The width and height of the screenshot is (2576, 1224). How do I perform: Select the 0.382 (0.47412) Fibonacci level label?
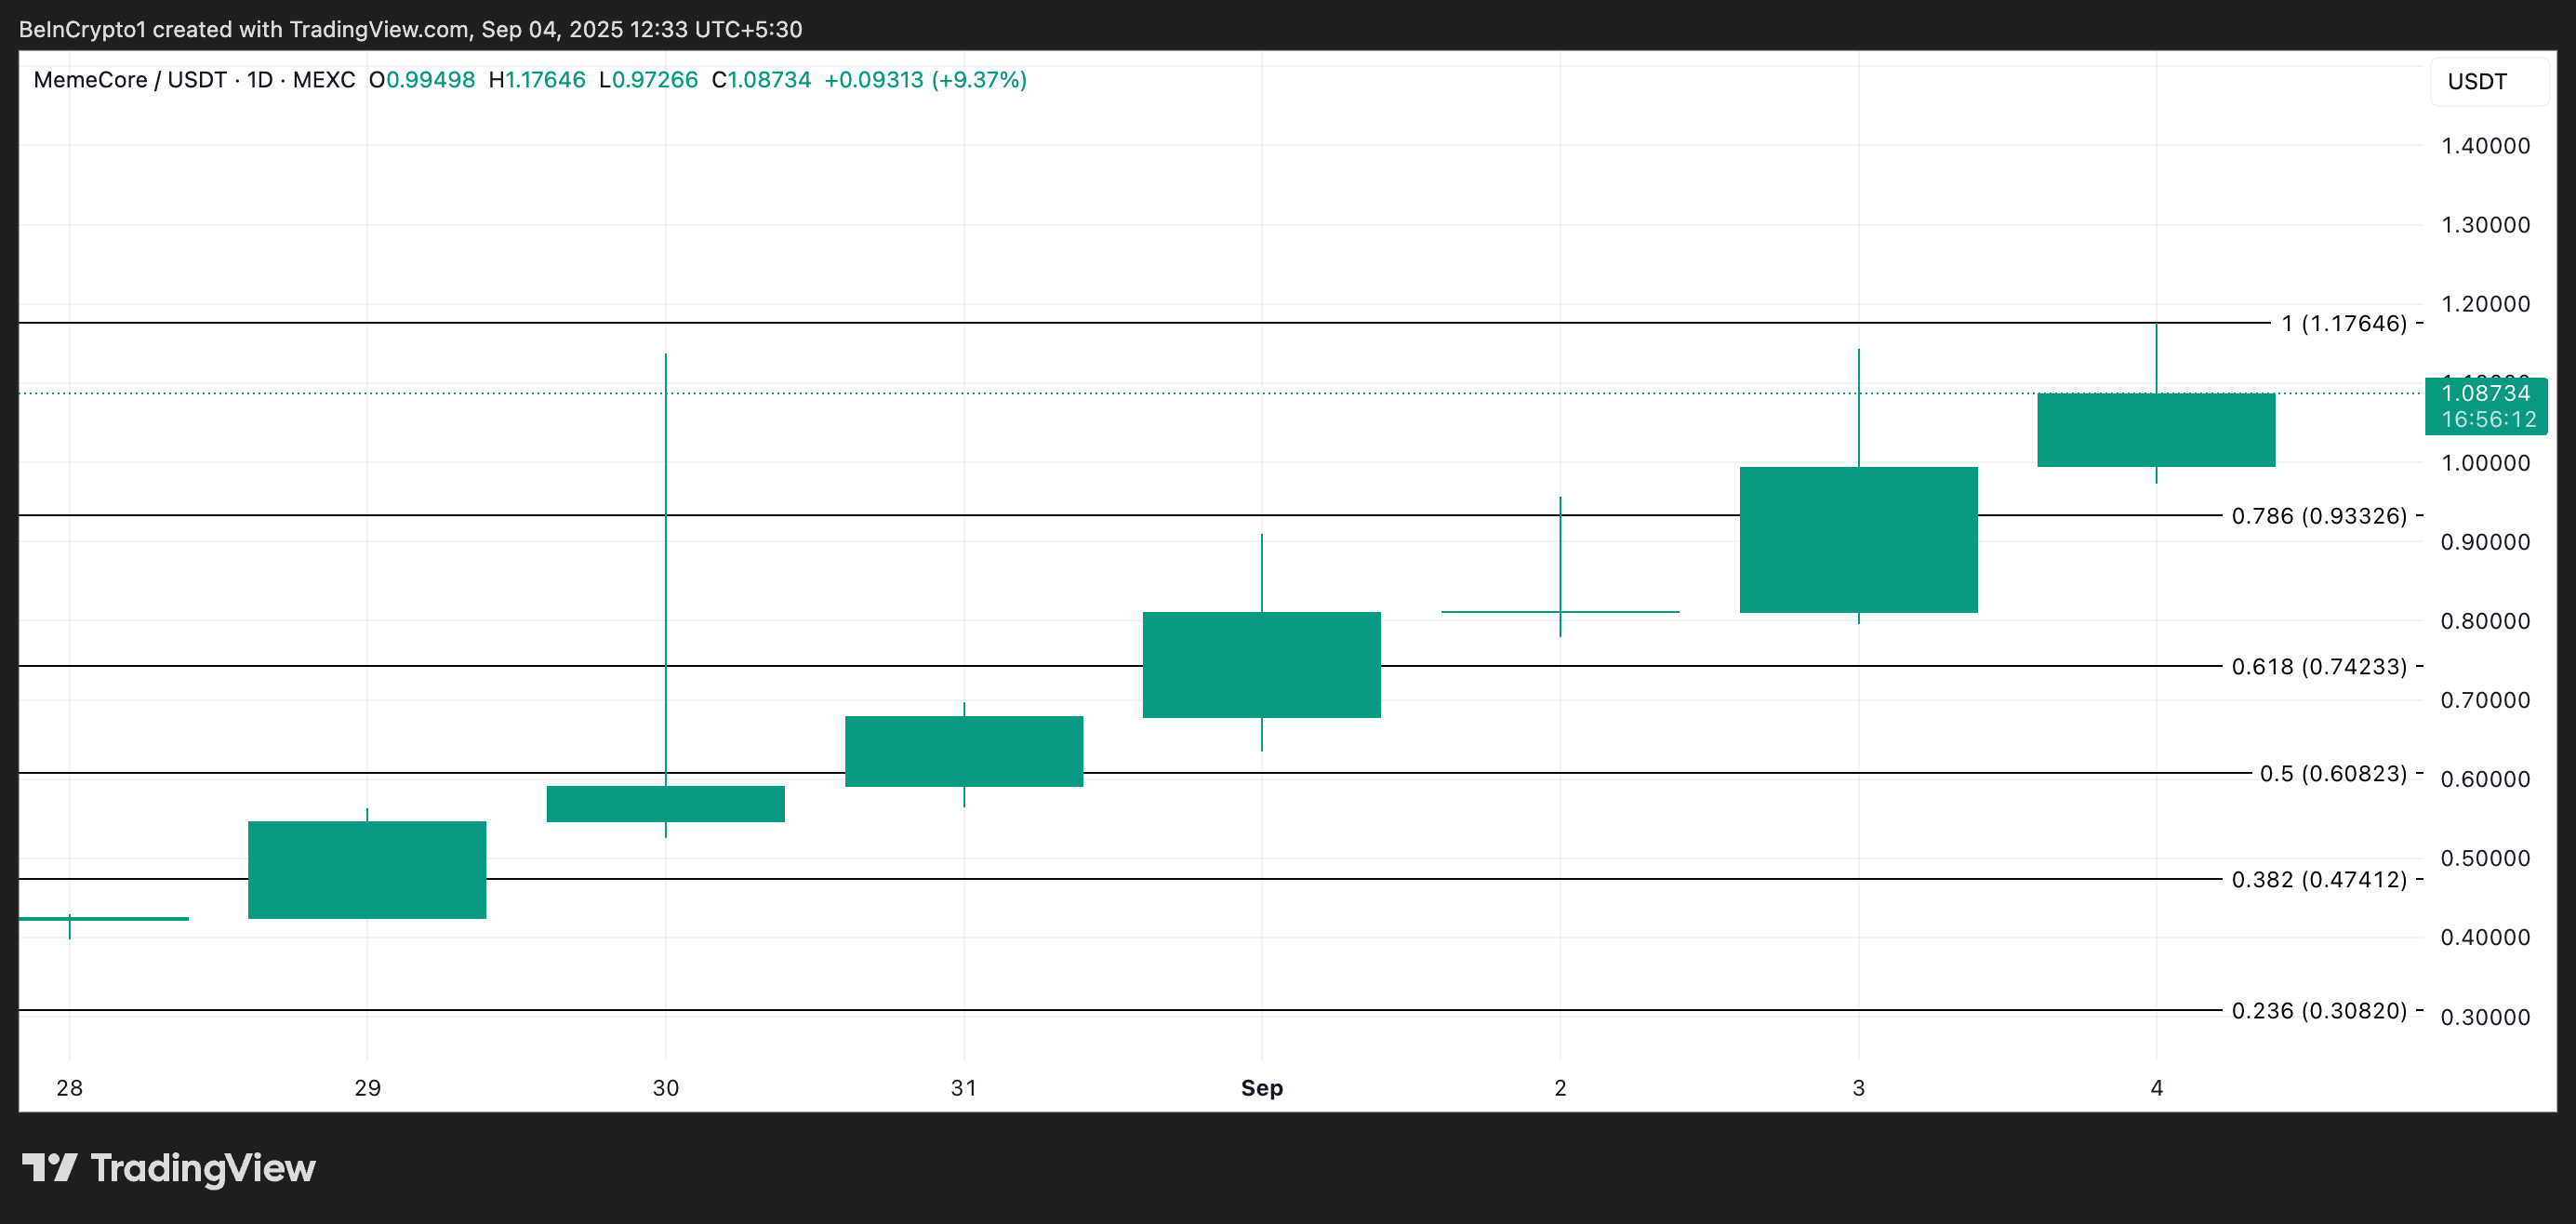(2318, 879)
